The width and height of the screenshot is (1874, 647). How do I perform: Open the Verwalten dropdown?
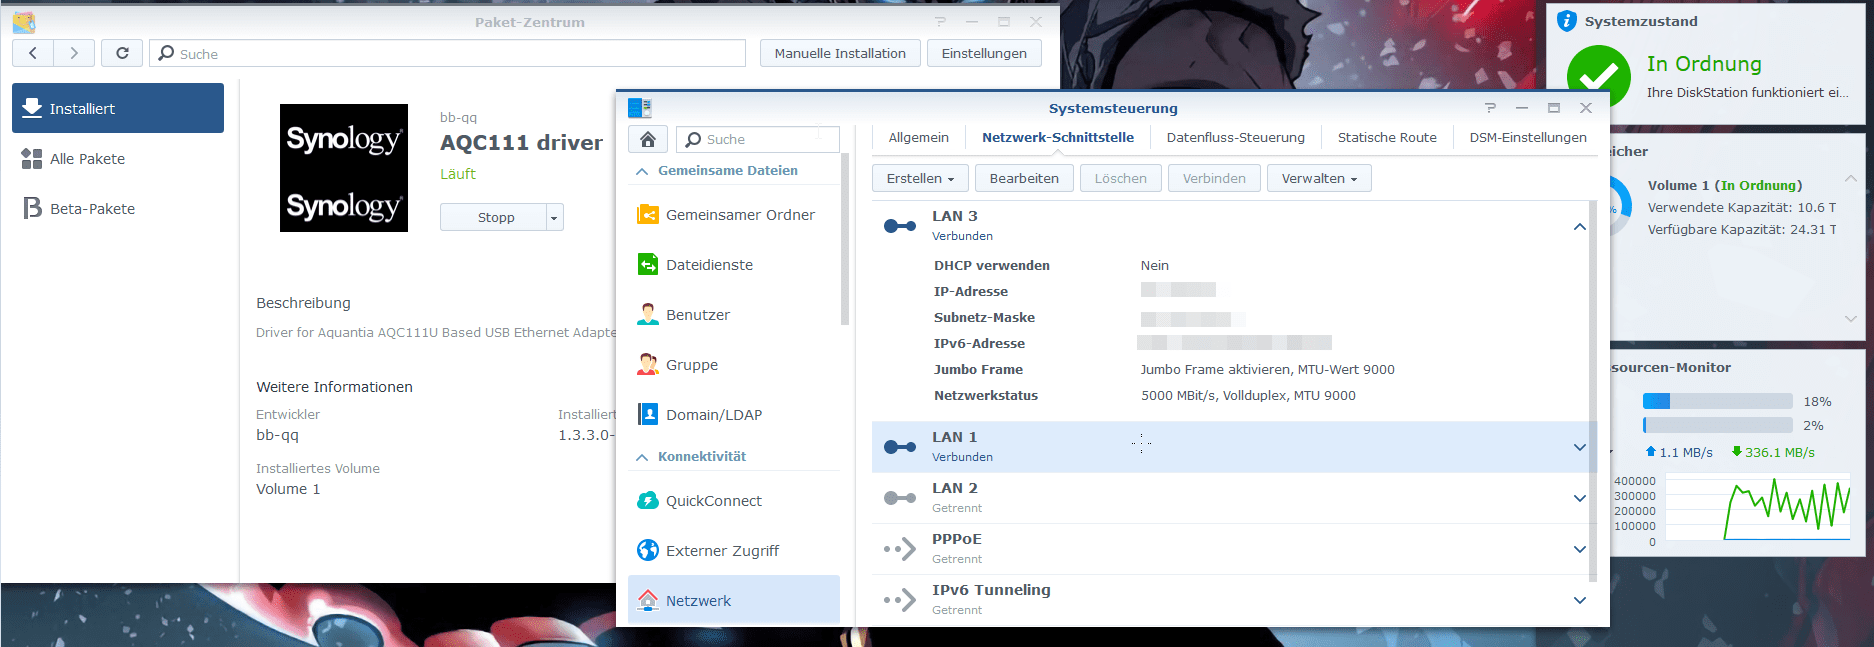[x=1319, y=178]
